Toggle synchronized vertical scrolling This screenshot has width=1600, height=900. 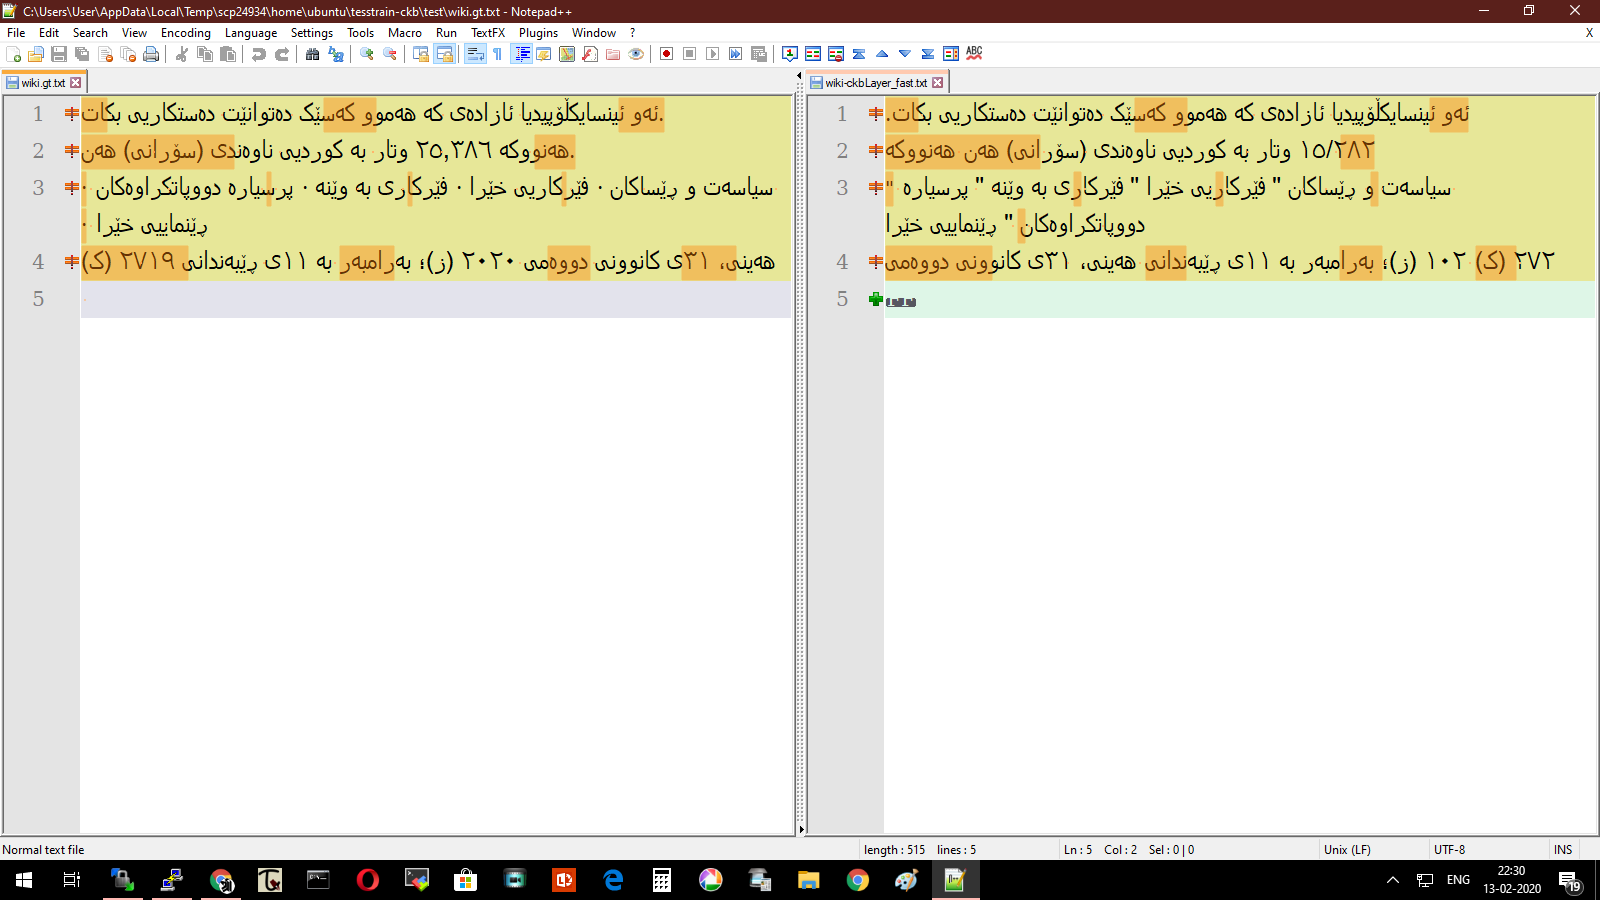click(x=422, y=55)
